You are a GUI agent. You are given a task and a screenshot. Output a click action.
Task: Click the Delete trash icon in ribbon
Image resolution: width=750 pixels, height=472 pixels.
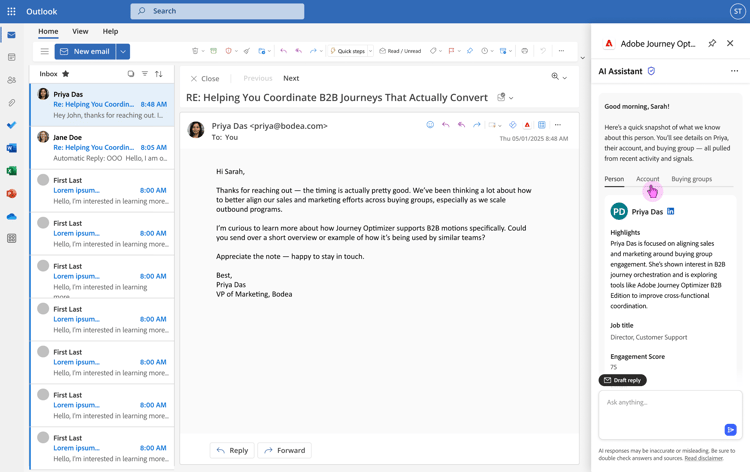[195, 51]
